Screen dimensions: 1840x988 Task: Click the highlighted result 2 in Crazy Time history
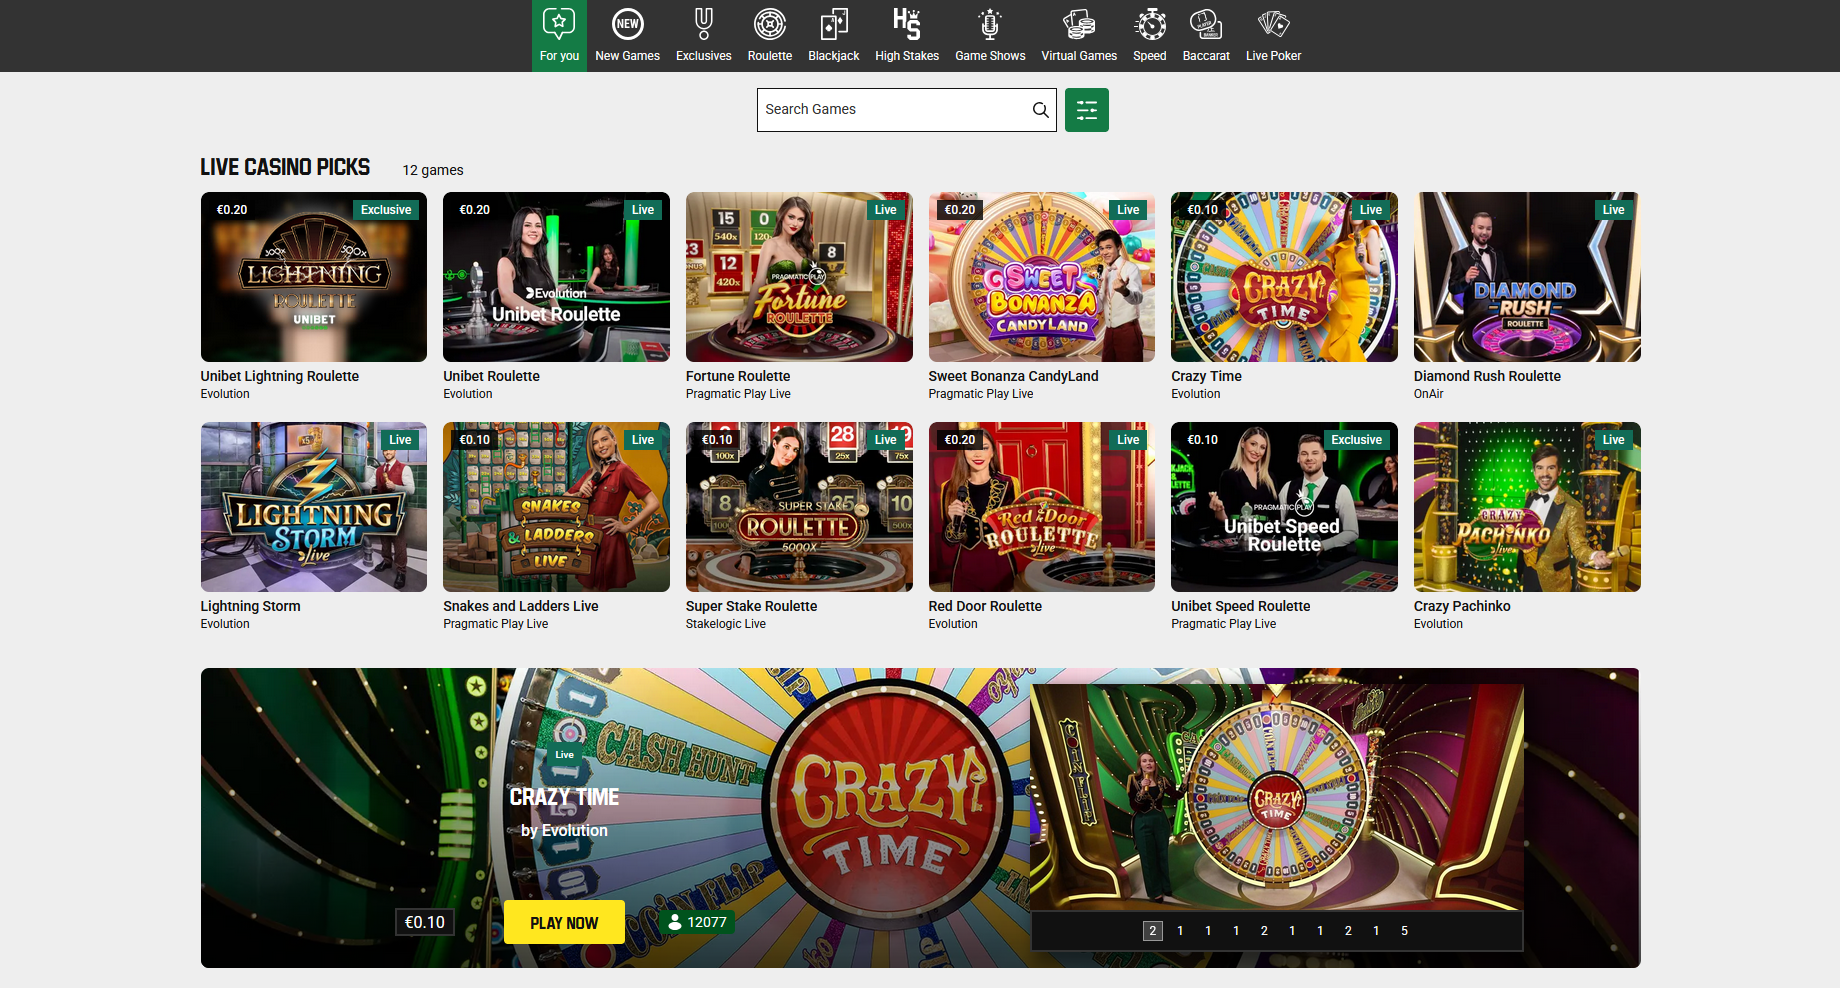1152,931
